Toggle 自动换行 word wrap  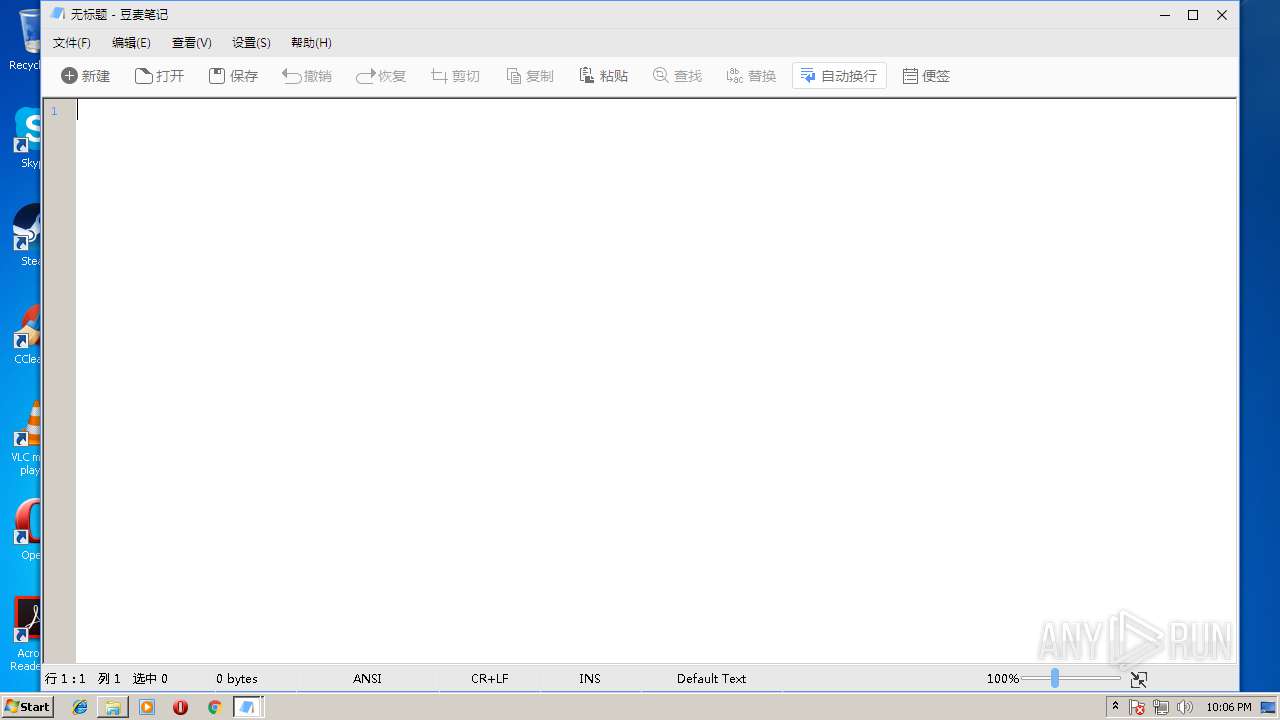839,76
